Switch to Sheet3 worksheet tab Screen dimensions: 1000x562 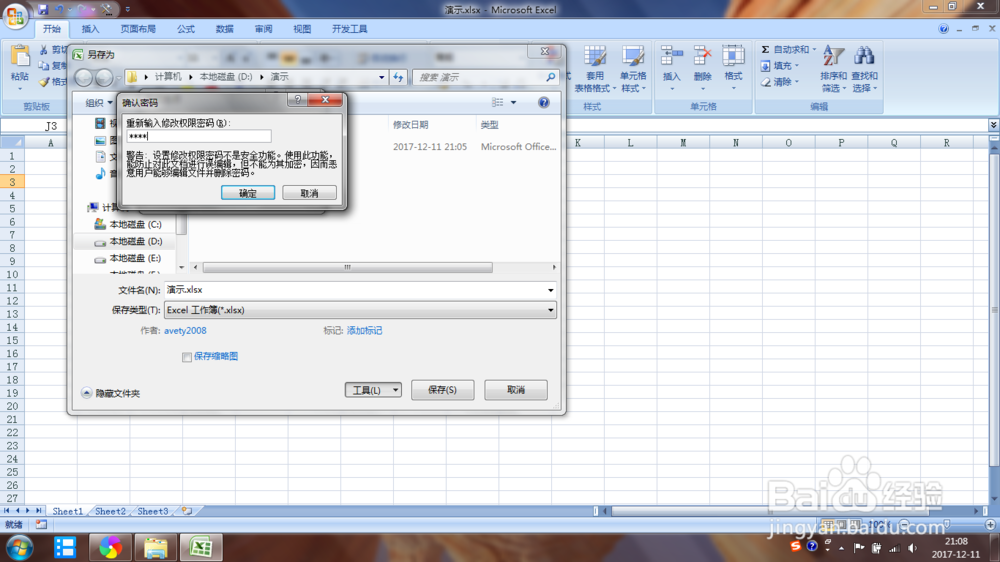153,511
